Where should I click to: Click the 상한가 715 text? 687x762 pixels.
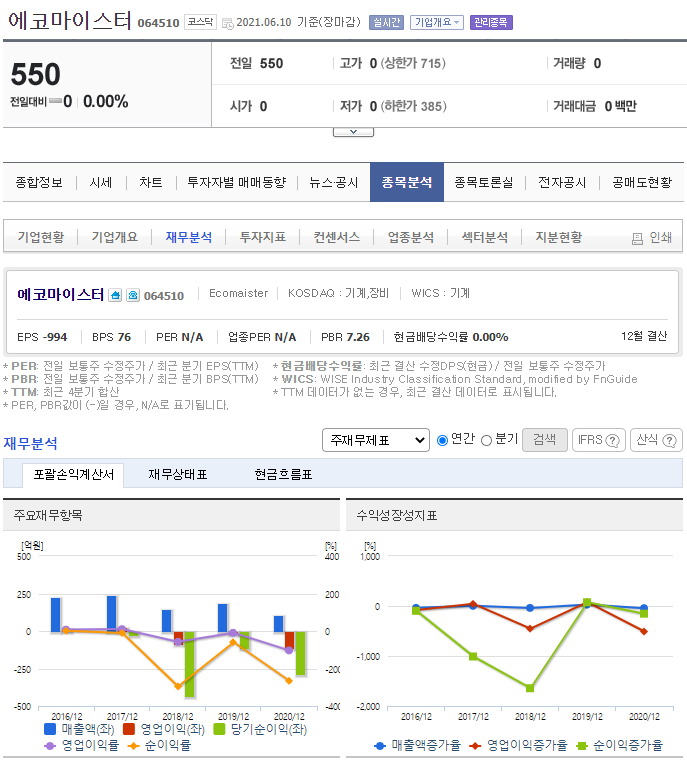(413, 63)
